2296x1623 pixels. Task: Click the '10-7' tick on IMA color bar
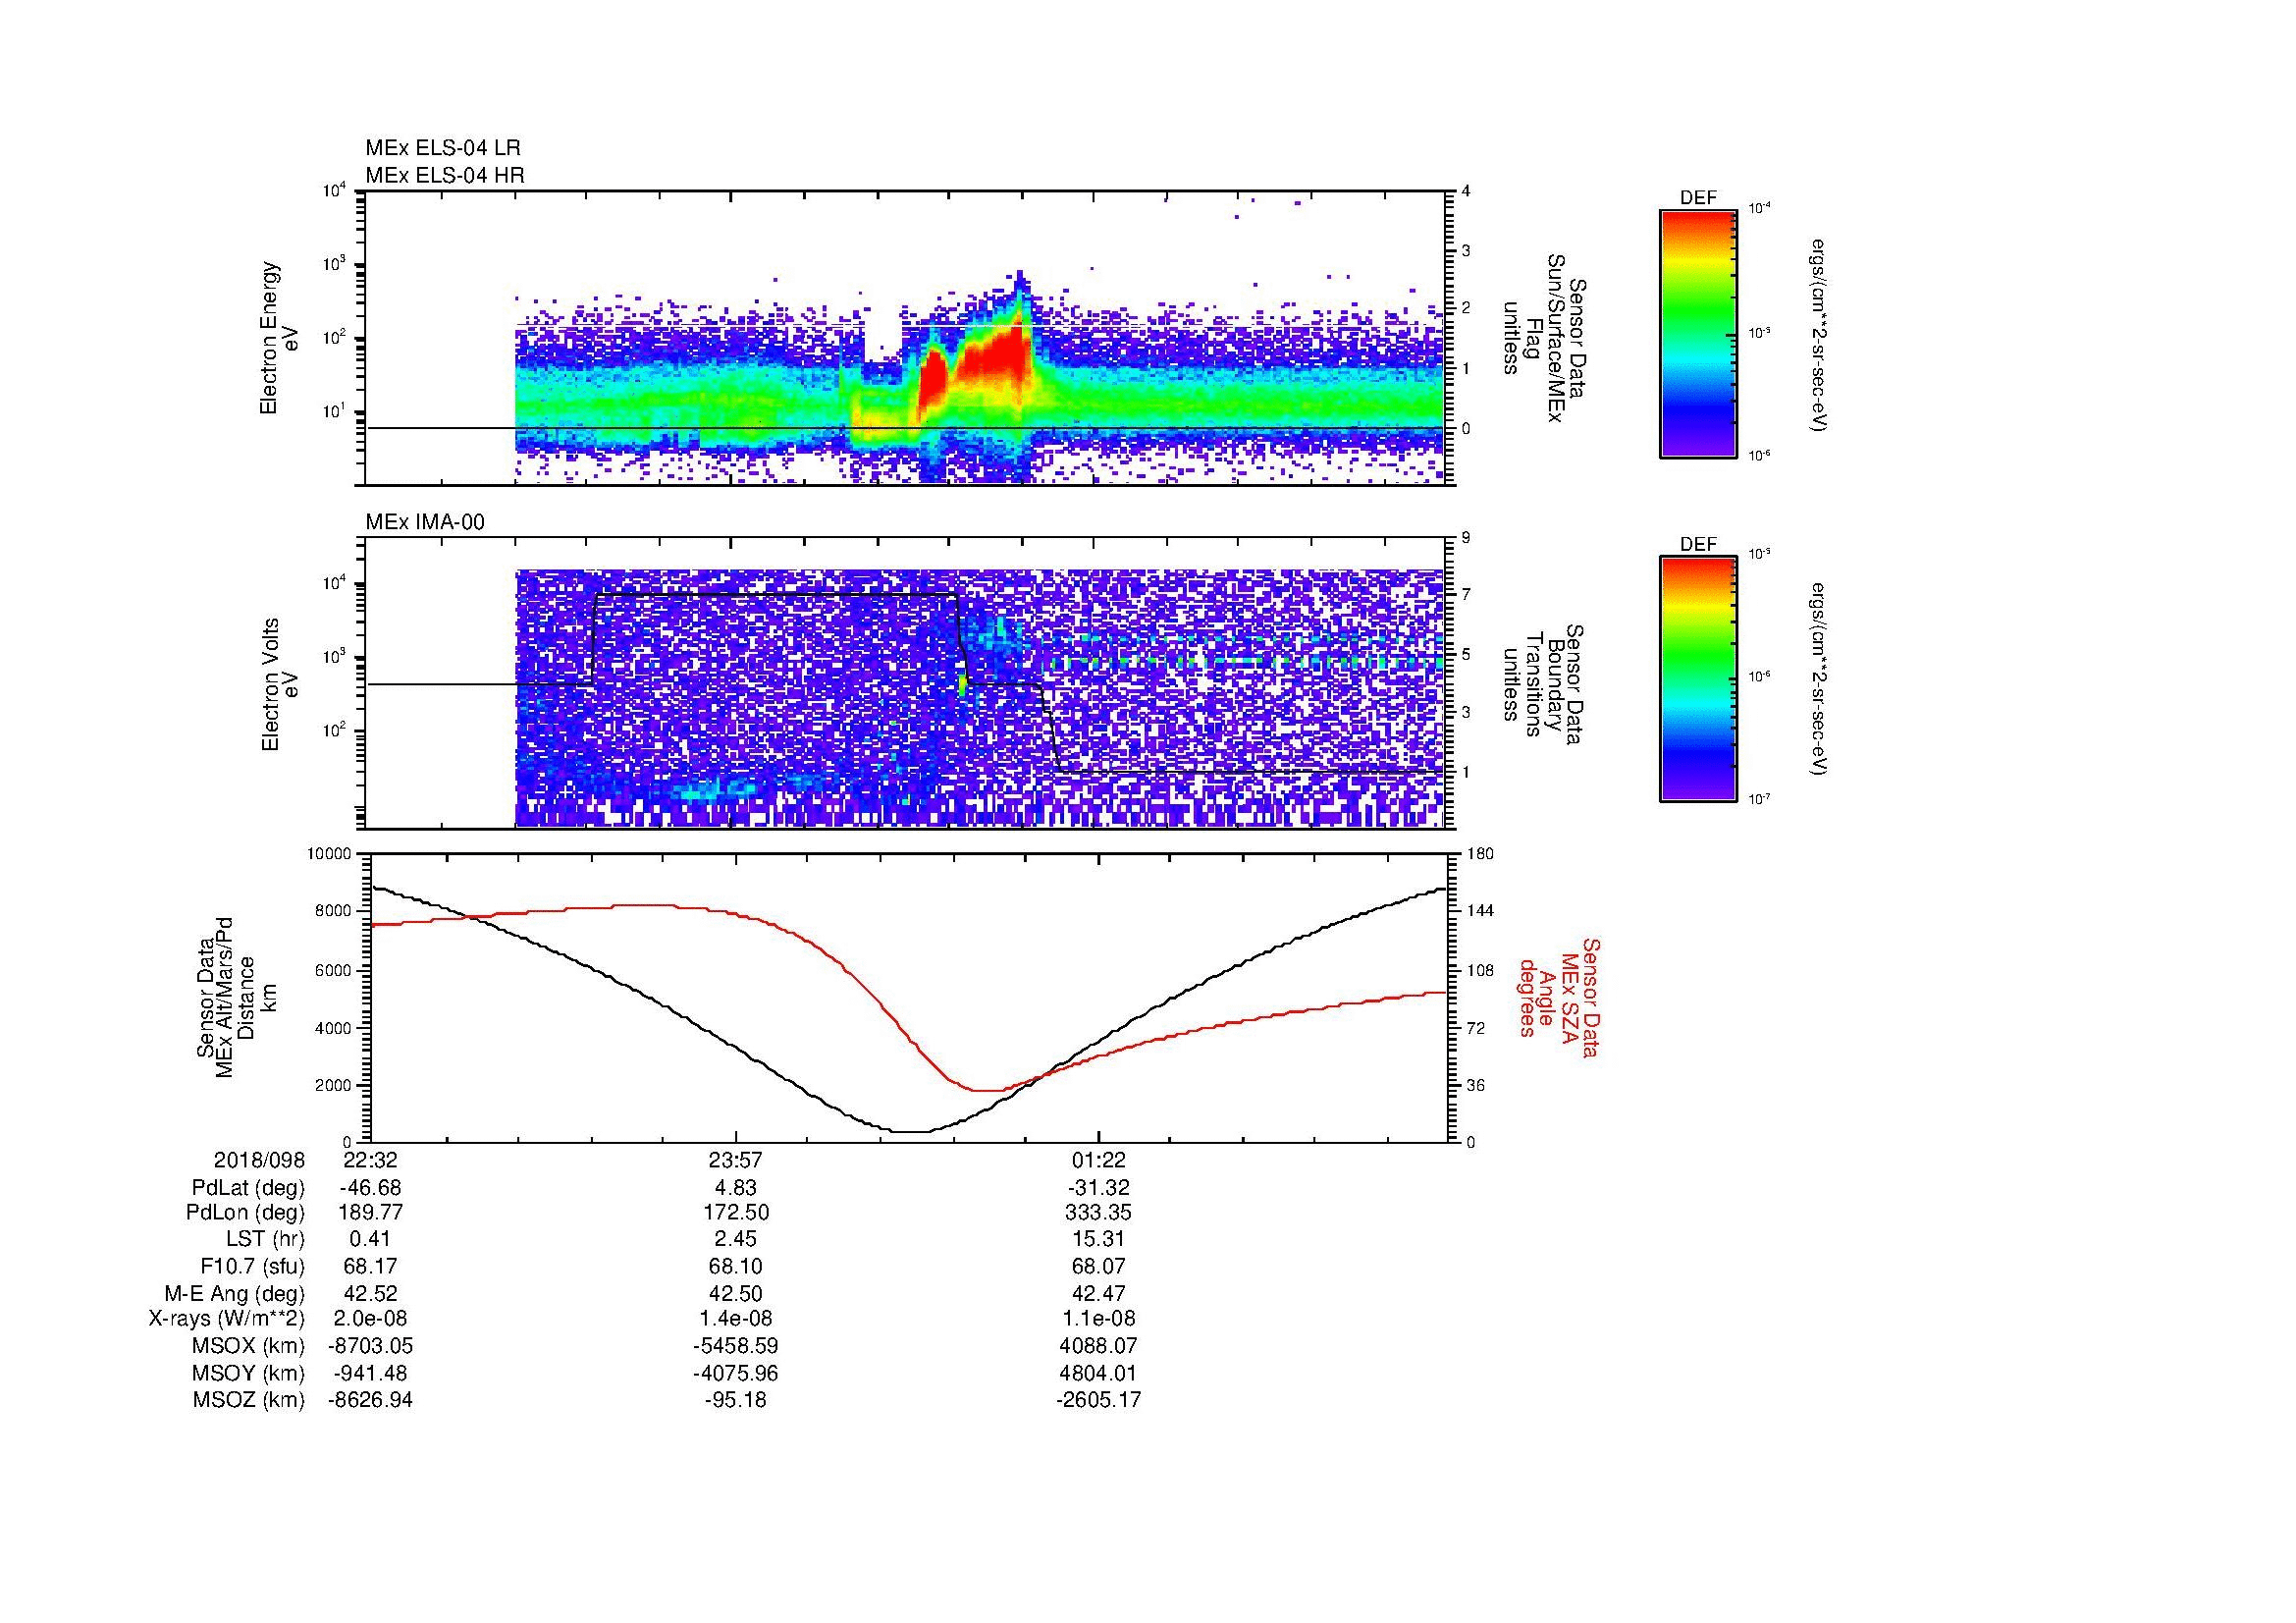click(x=1758, y=800)
